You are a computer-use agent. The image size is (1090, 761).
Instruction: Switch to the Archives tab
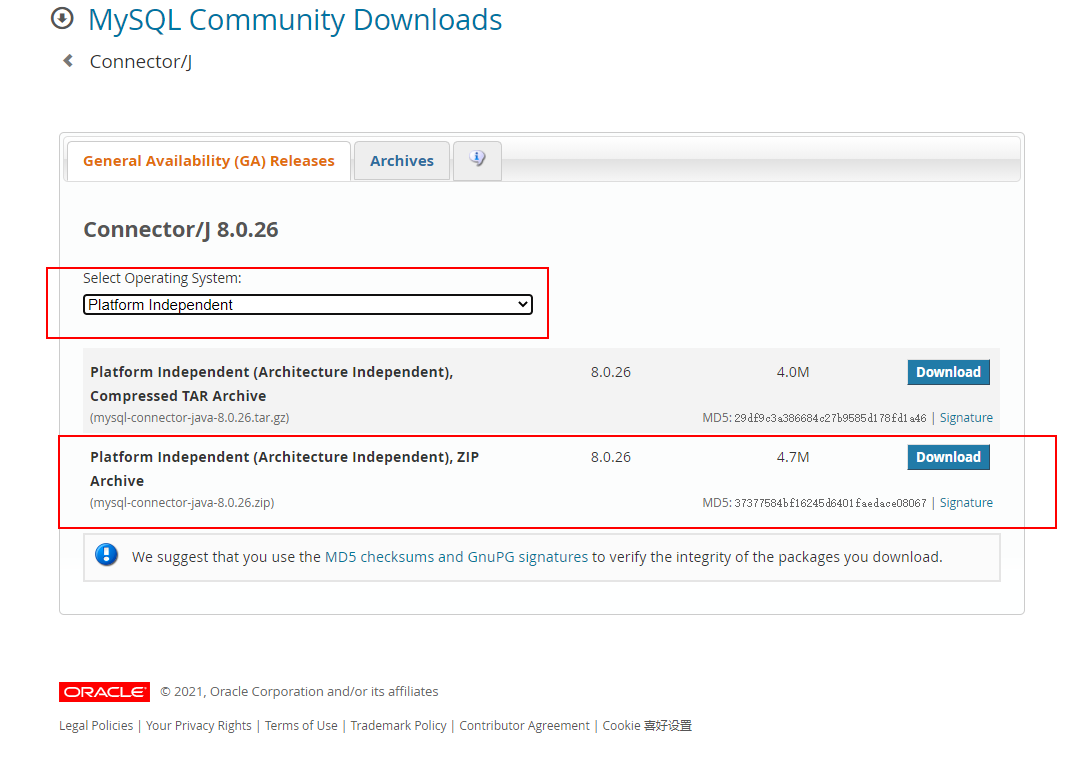(402, 161)
